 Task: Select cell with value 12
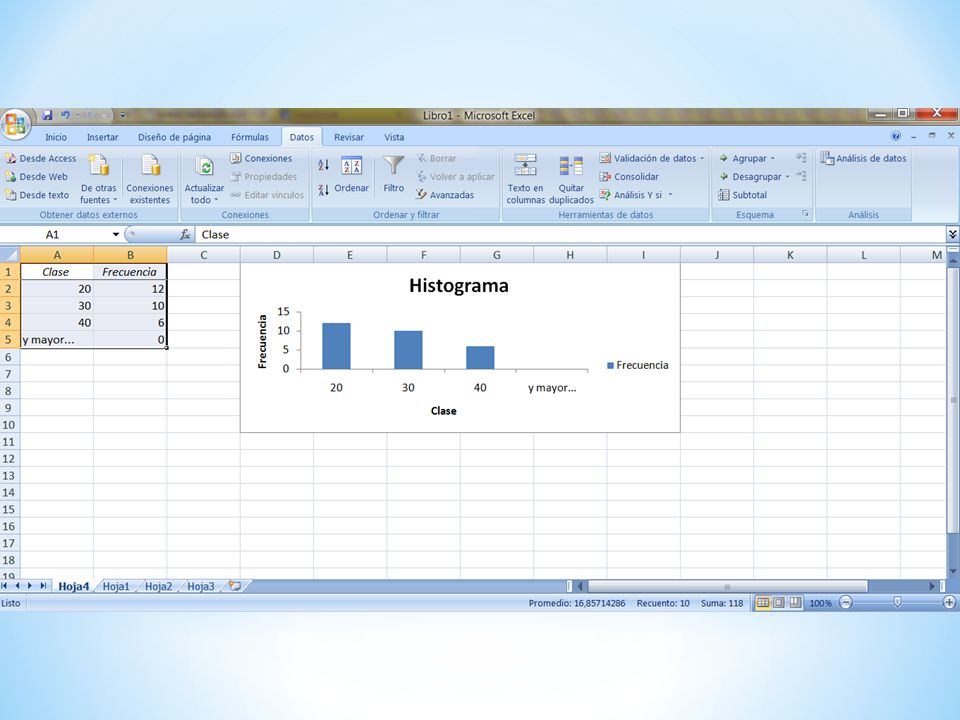pos(130,289)
